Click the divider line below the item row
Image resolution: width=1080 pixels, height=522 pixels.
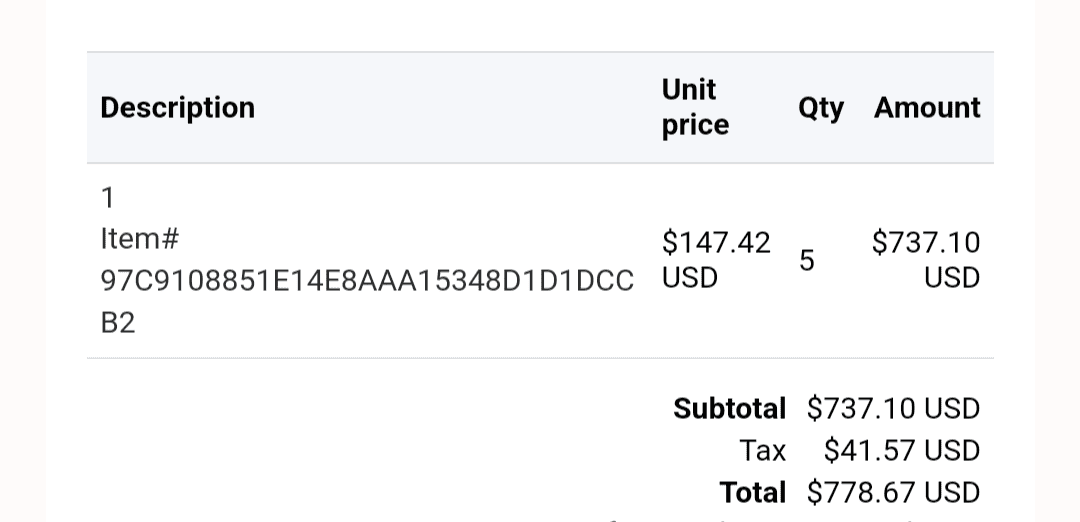540,358
